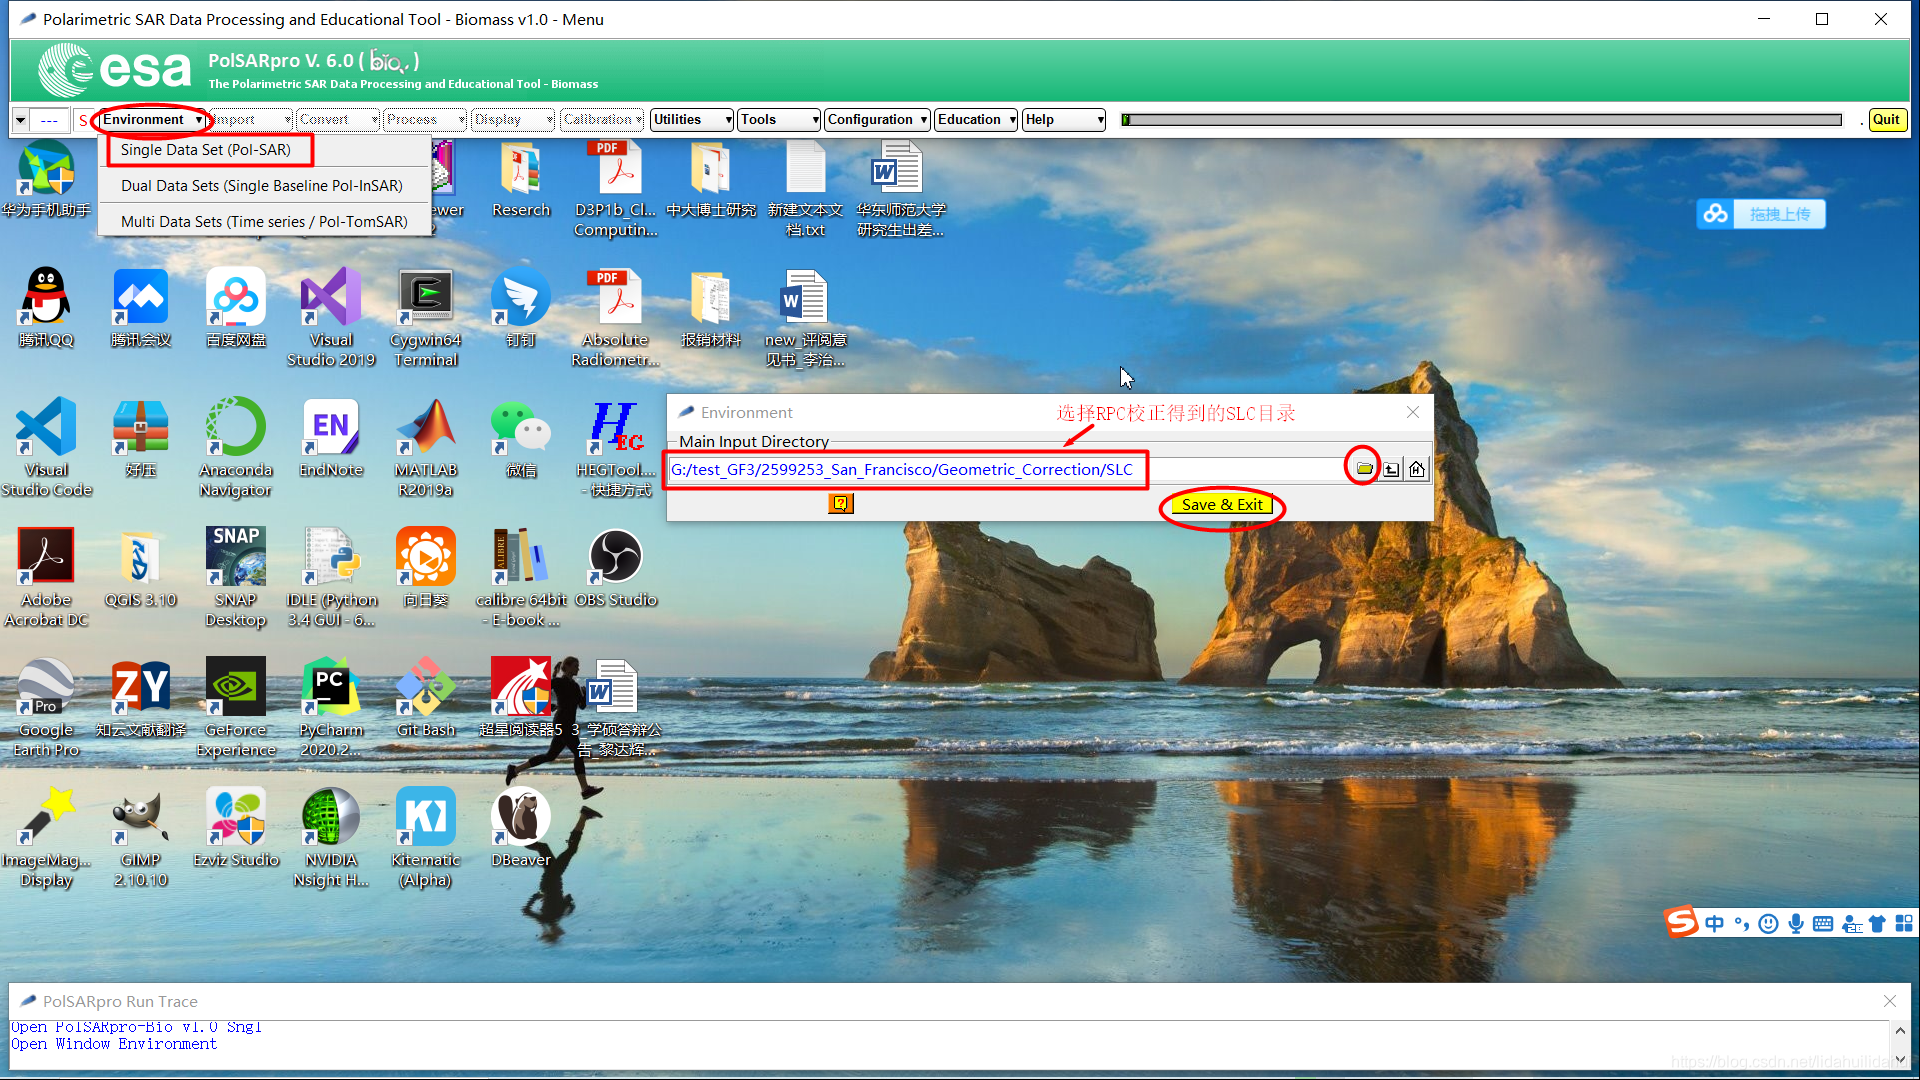Open the Education dropdown menu

click(976, 120)
